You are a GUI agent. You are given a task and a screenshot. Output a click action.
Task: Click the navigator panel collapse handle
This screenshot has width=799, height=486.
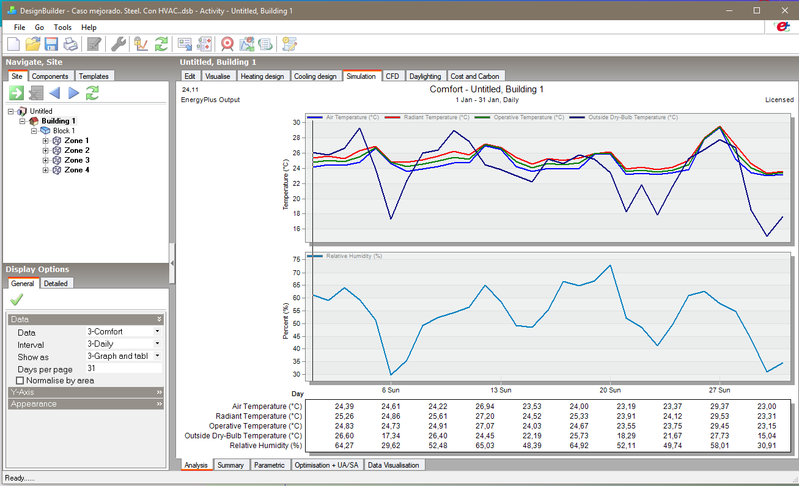pyautogui.click(x=172, y=263)
